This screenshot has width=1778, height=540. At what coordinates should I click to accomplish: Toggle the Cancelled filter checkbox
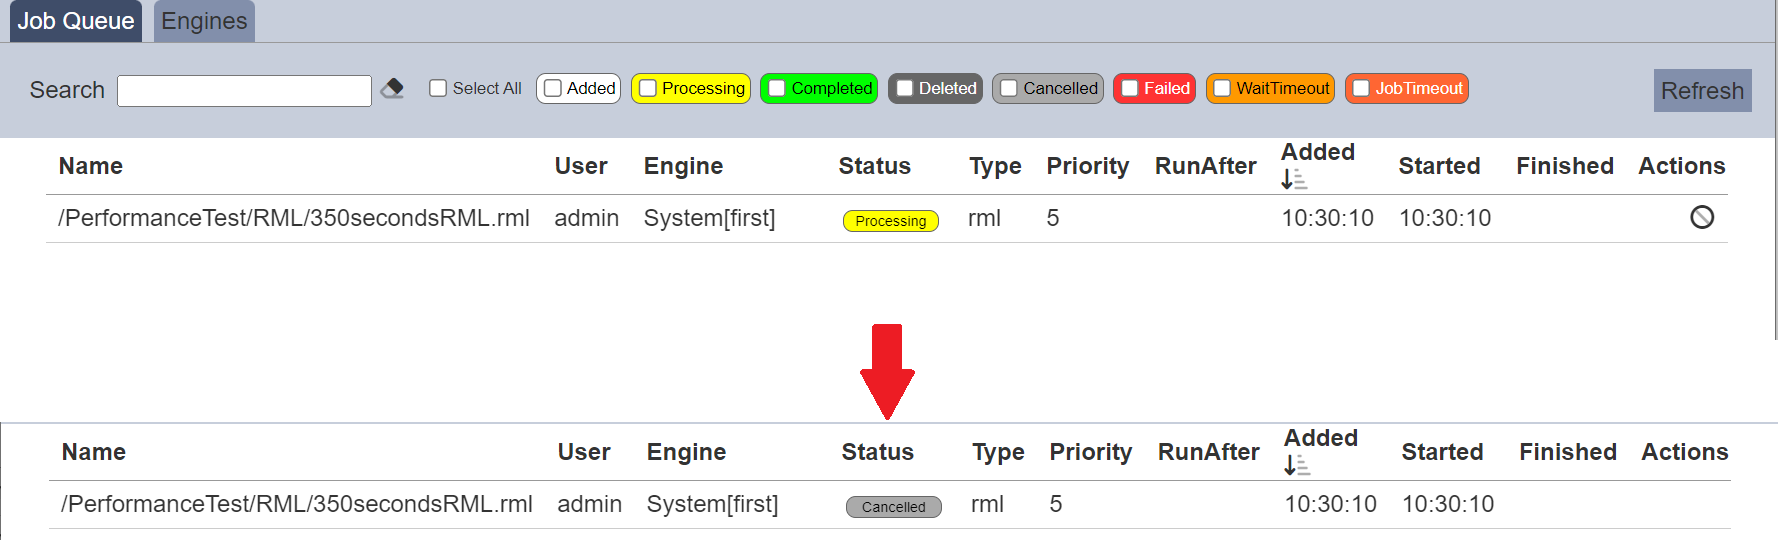1009,88
